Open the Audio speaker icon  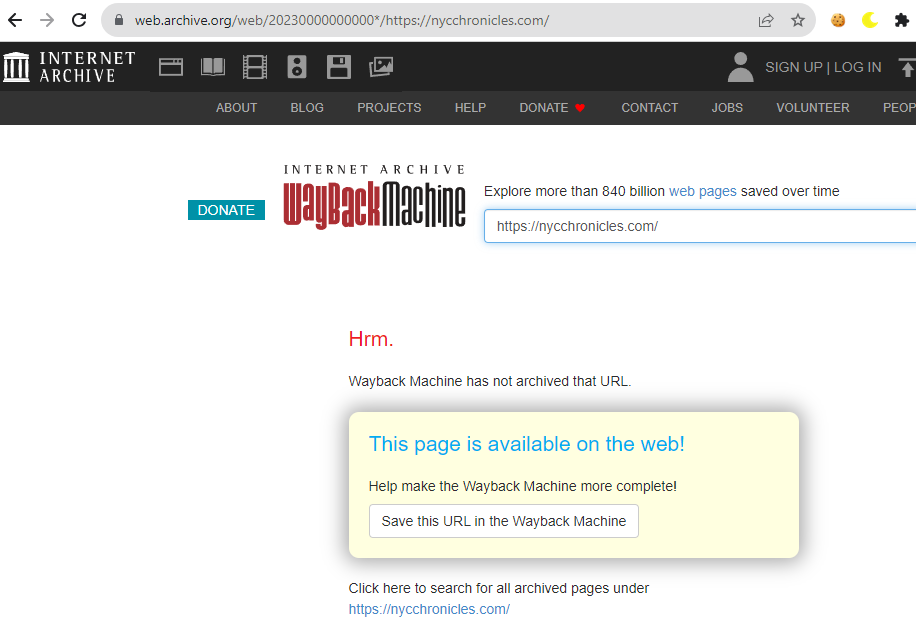297,67
